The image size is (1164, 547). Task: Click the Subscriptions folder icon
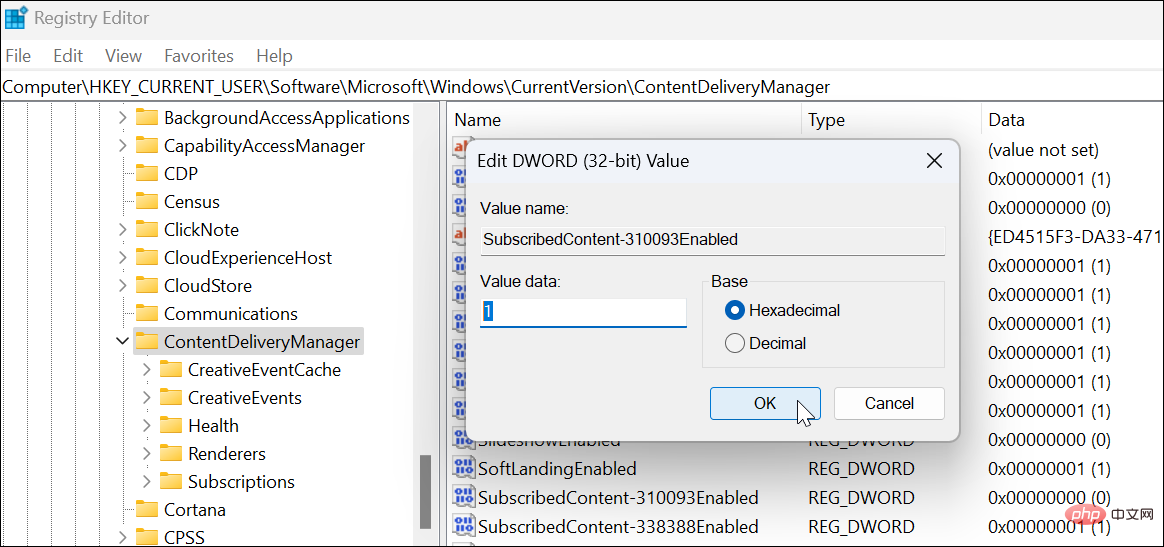[x=171, y=482]
